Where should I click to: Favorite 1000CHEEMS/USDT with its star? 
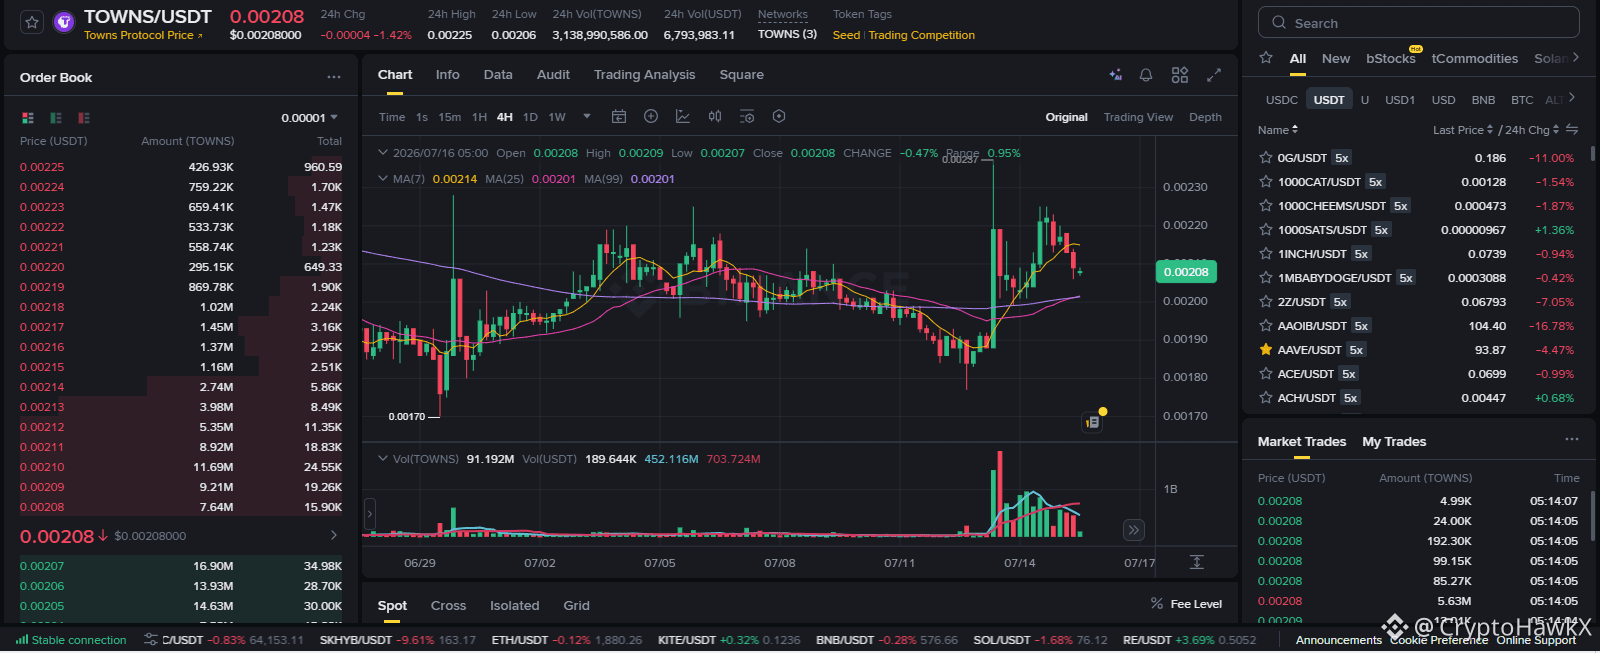1266,206
